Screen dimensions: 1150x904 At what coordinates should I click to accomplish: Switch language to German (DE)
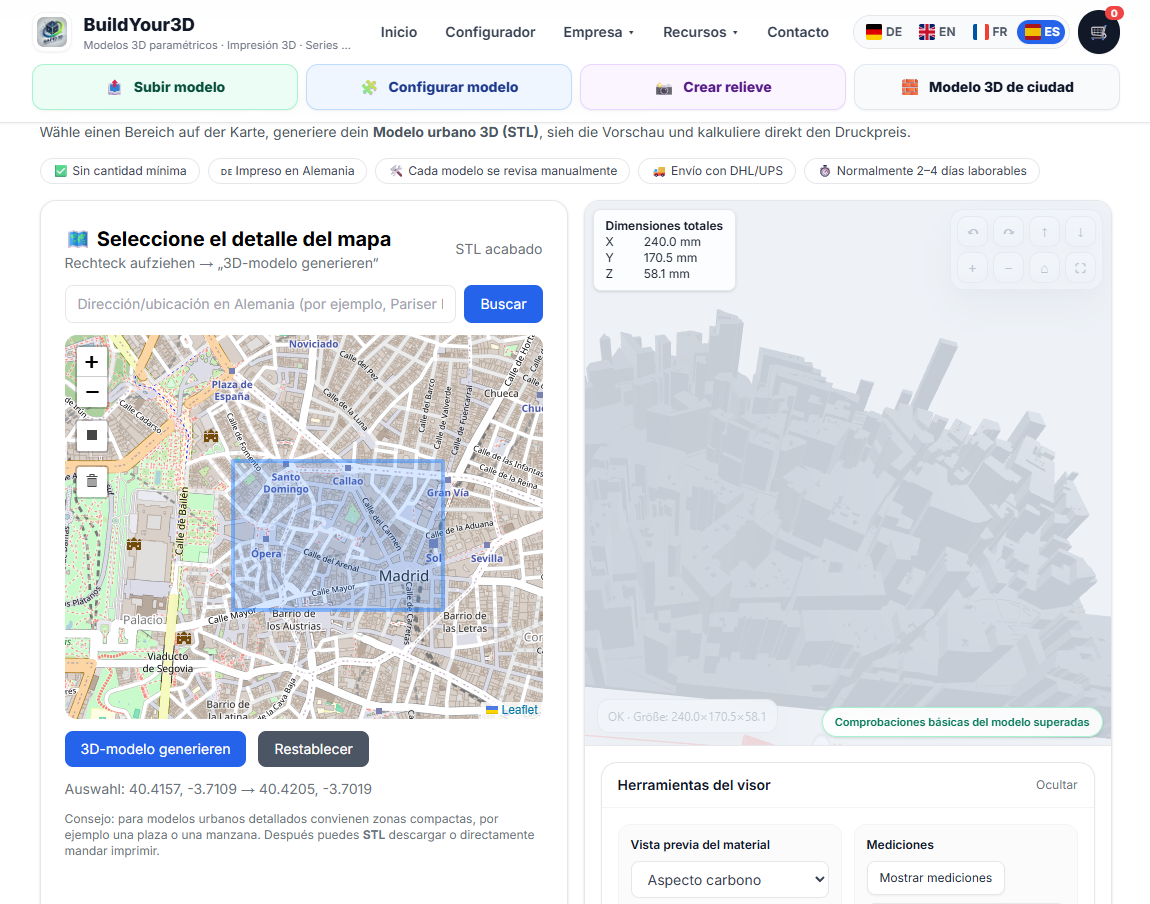(x=884, y=32)
